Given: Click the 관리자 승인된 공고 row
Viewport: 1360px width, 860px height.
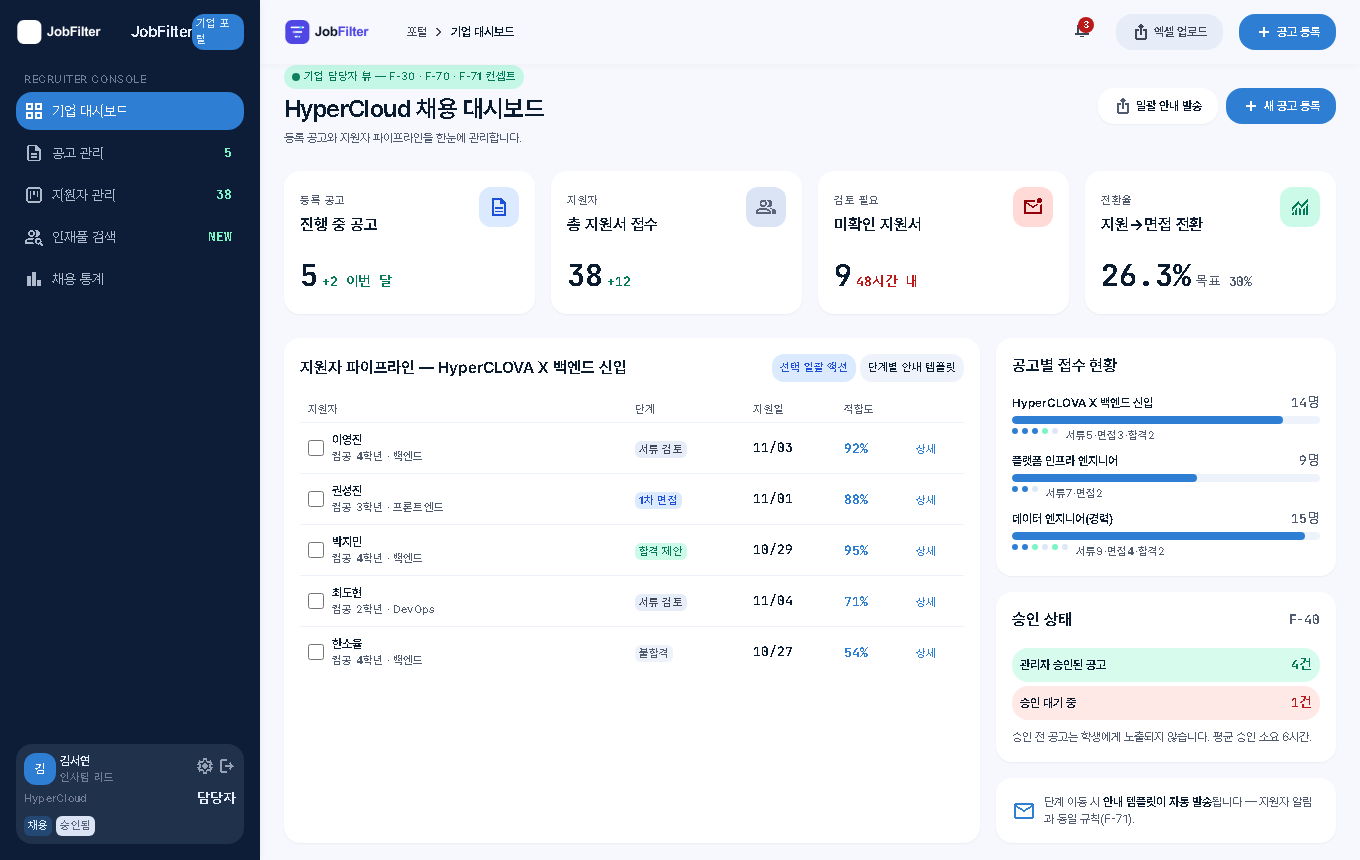Looking at the screenshot, I should pyautogui.click(x=1166, y=665).
